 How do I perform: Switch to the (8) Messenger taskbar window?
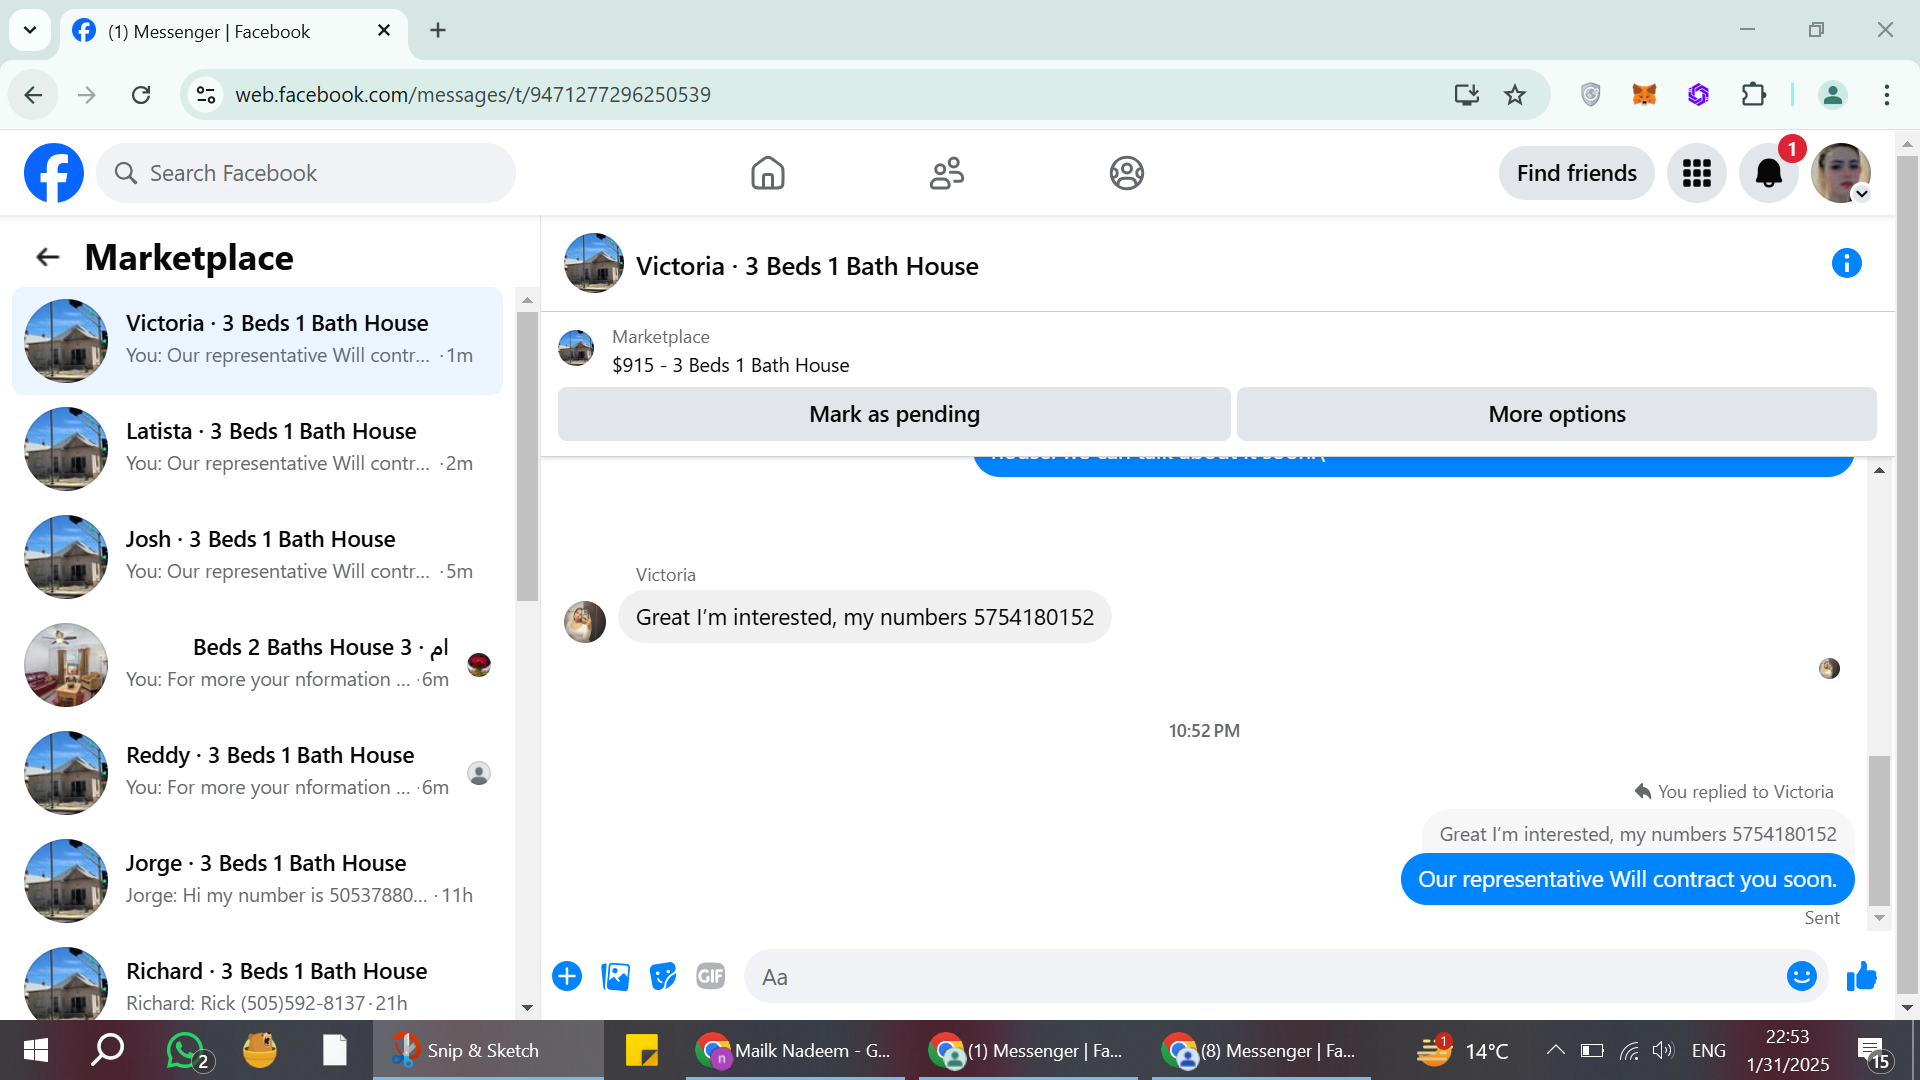pyautogui.click(x=1261, y=1050)
